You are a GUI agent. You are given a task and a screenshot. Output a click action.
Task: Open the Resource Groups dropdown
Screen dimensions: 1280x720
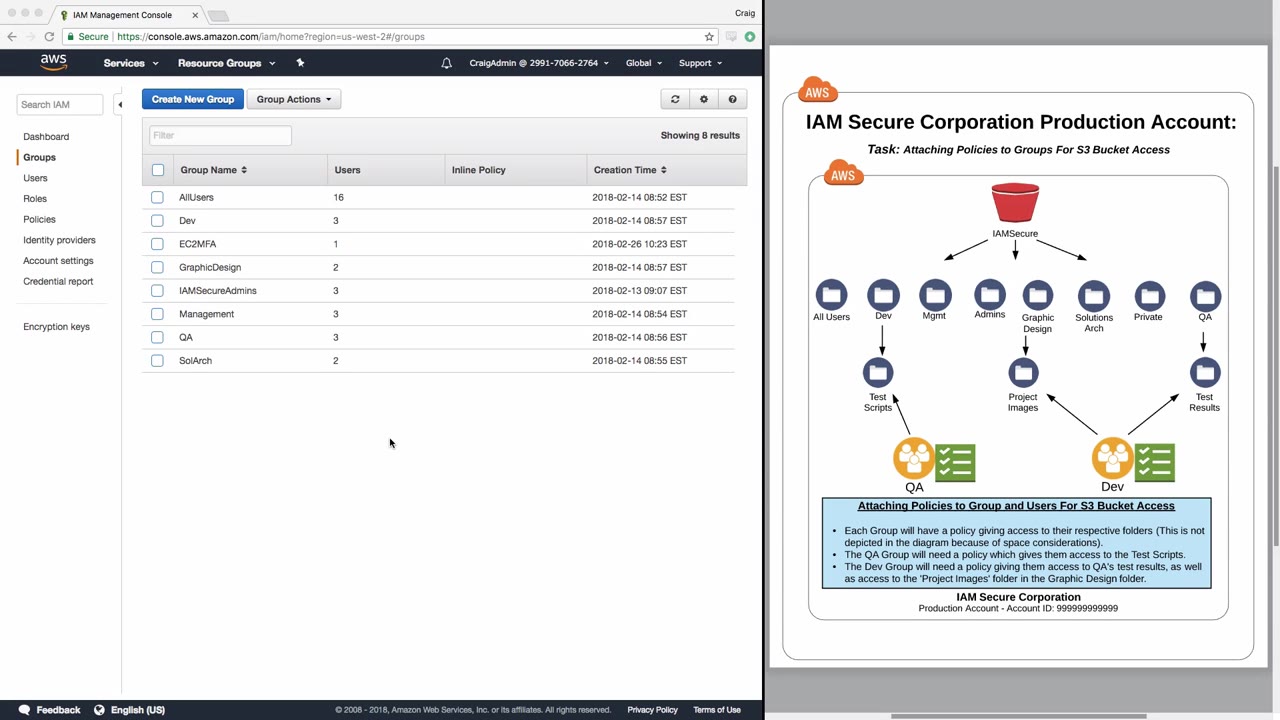point(226,63)
